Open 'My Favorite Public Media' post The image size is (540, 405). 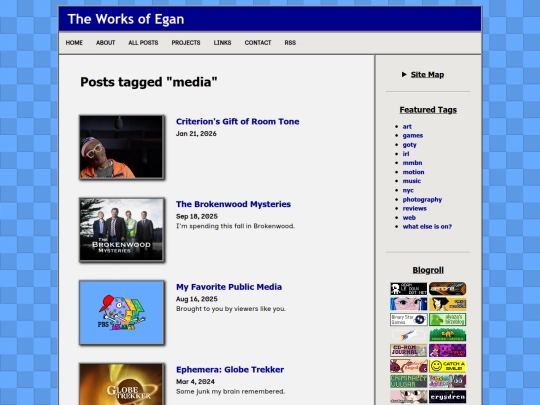[x=229, y=287]
